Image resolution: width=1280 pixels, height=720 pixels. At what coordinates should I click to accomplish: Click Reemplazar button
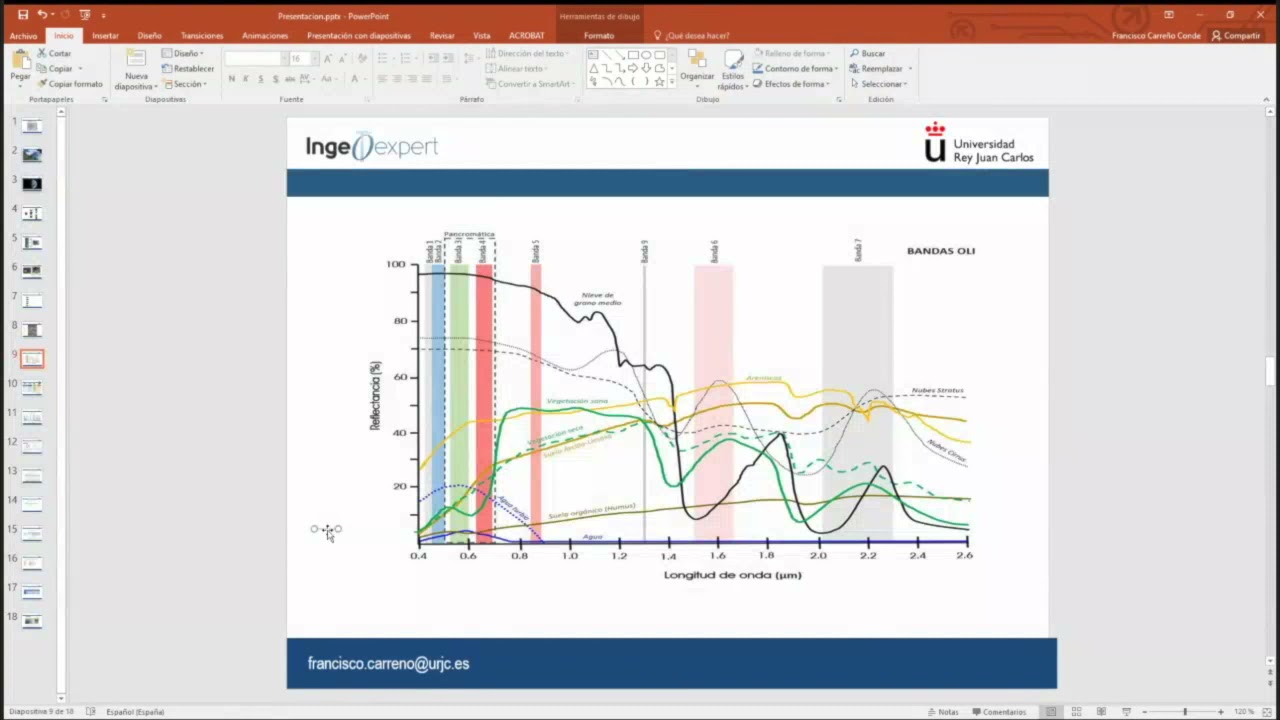pos(880,69)
